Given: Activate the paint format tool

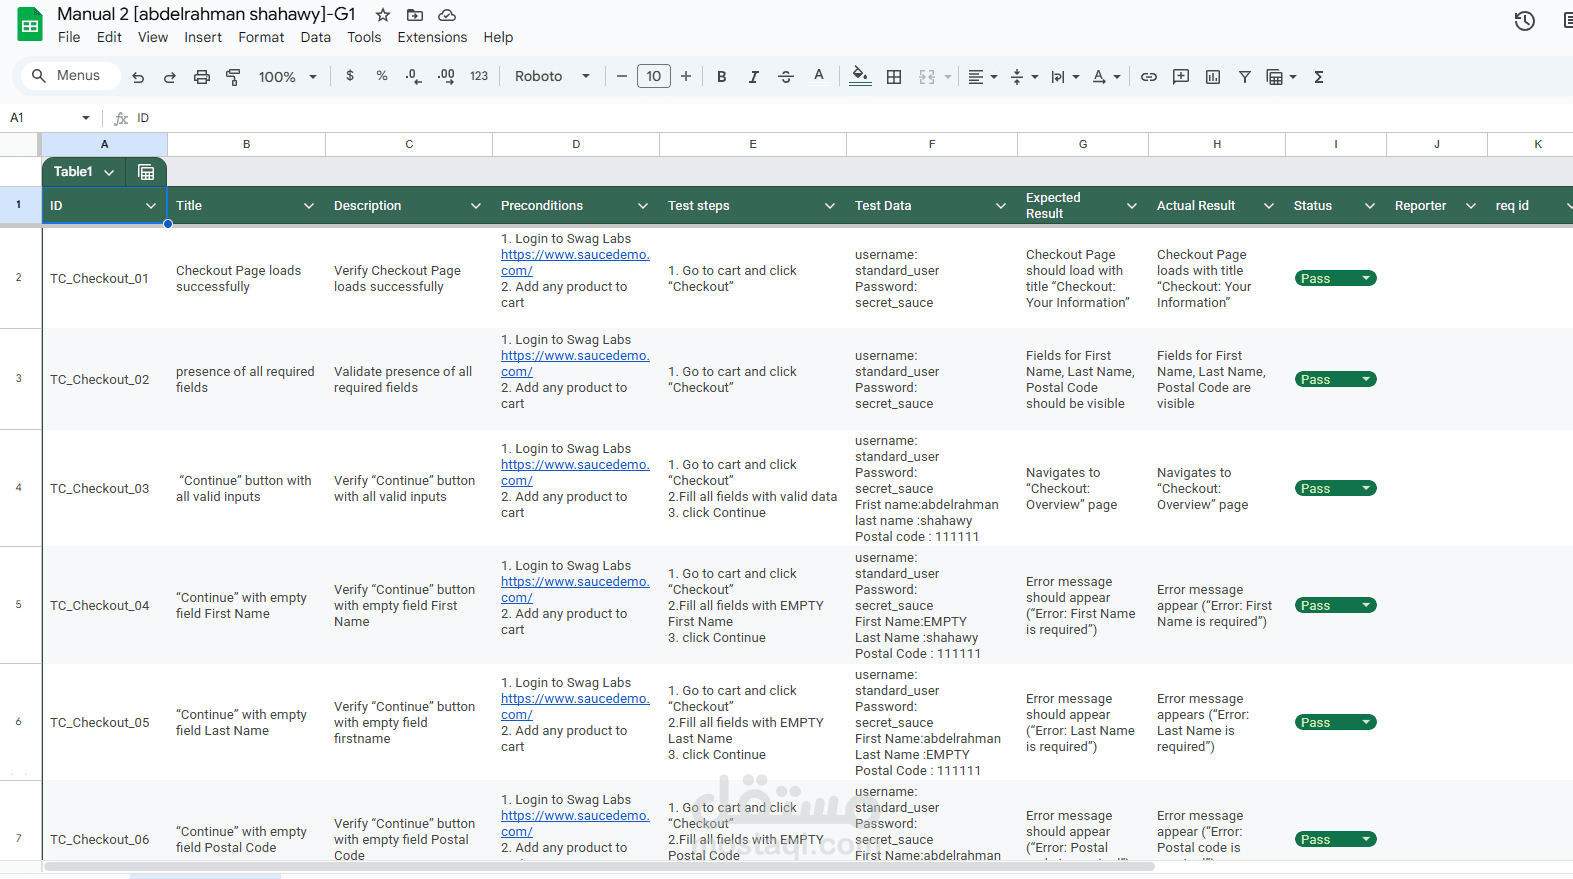Looking at the screenshot, I should (x=233, y=77).
